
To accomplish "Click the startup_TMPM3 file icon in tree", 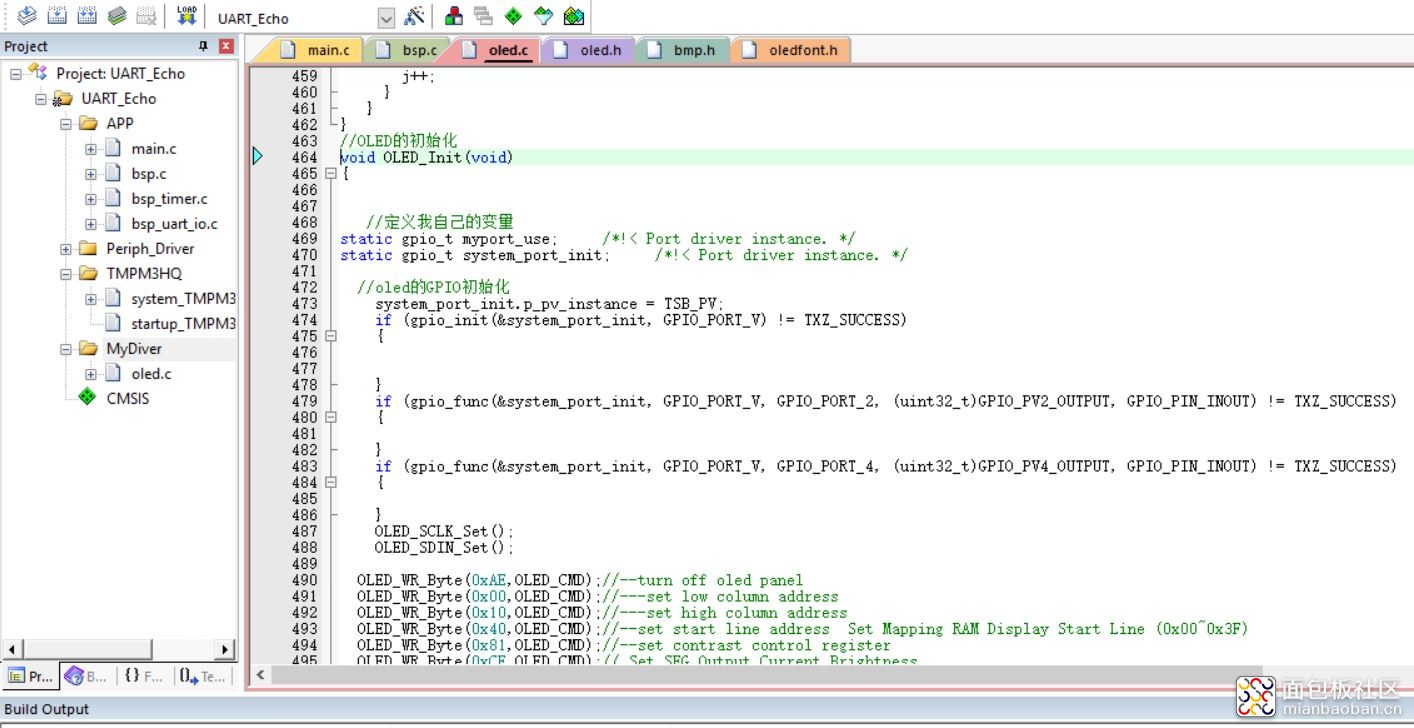I will point(114,323).
